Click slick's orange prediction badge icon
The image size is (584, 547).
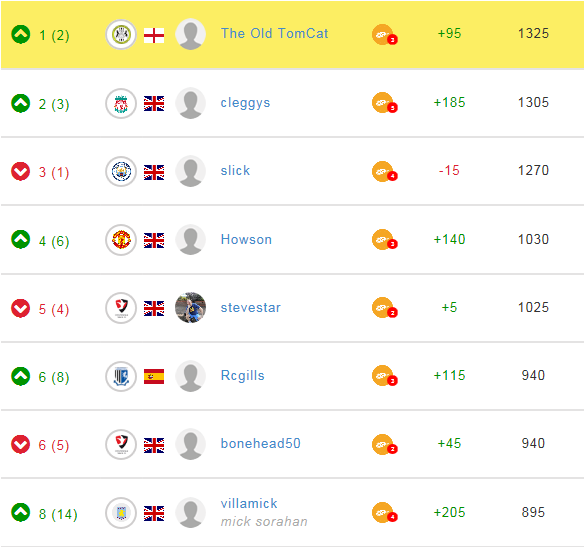[384, 172]
